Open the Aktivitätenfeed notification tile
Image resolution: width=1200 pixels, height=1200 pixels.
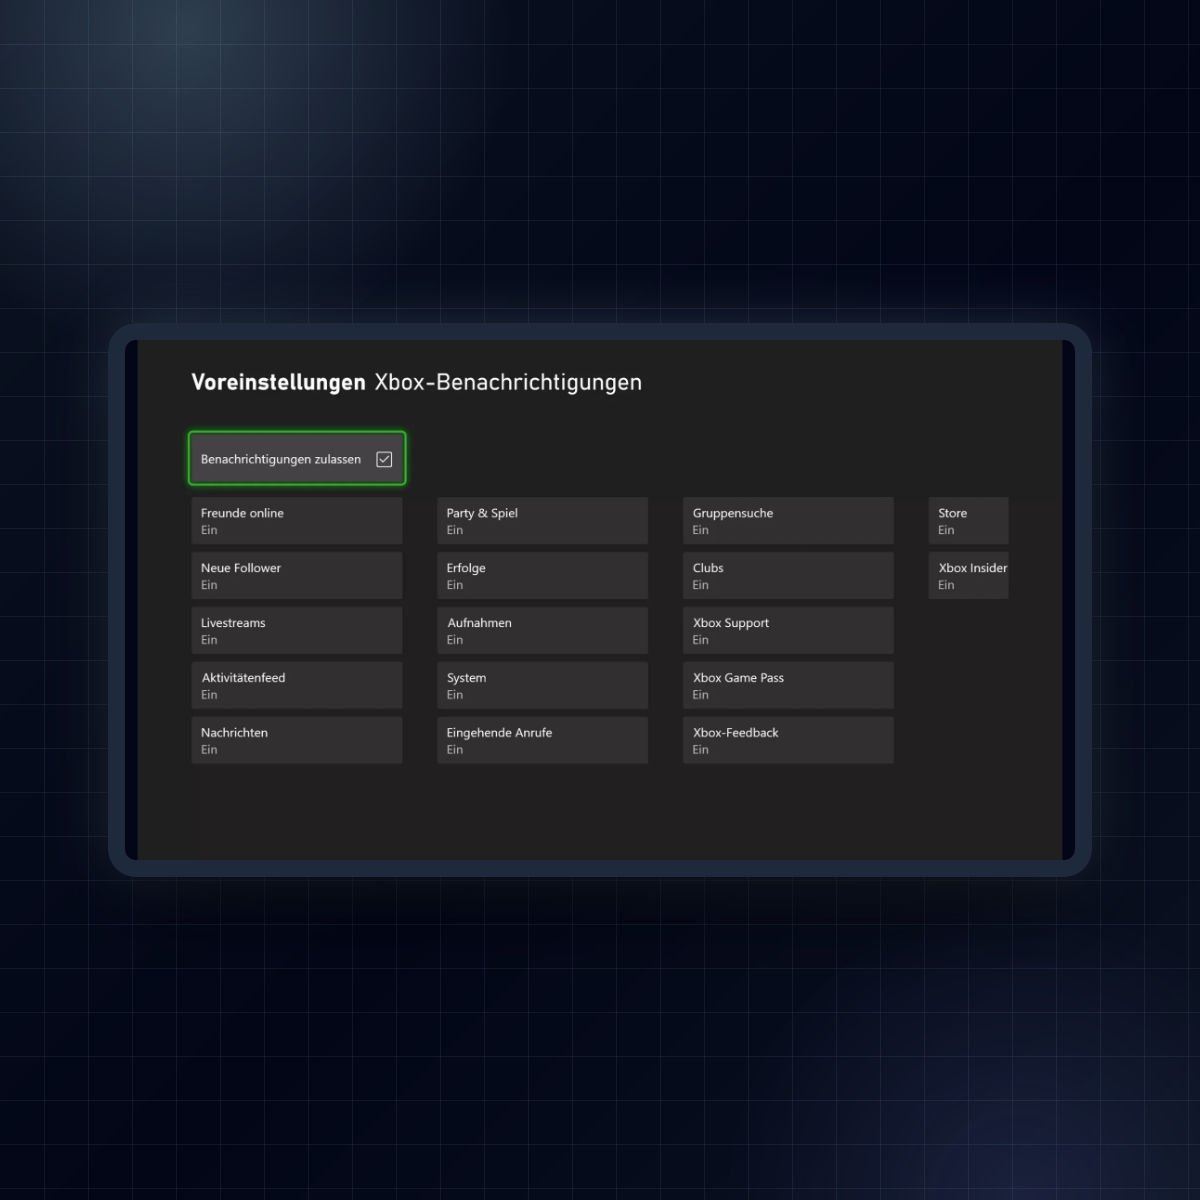pos(297,686)
